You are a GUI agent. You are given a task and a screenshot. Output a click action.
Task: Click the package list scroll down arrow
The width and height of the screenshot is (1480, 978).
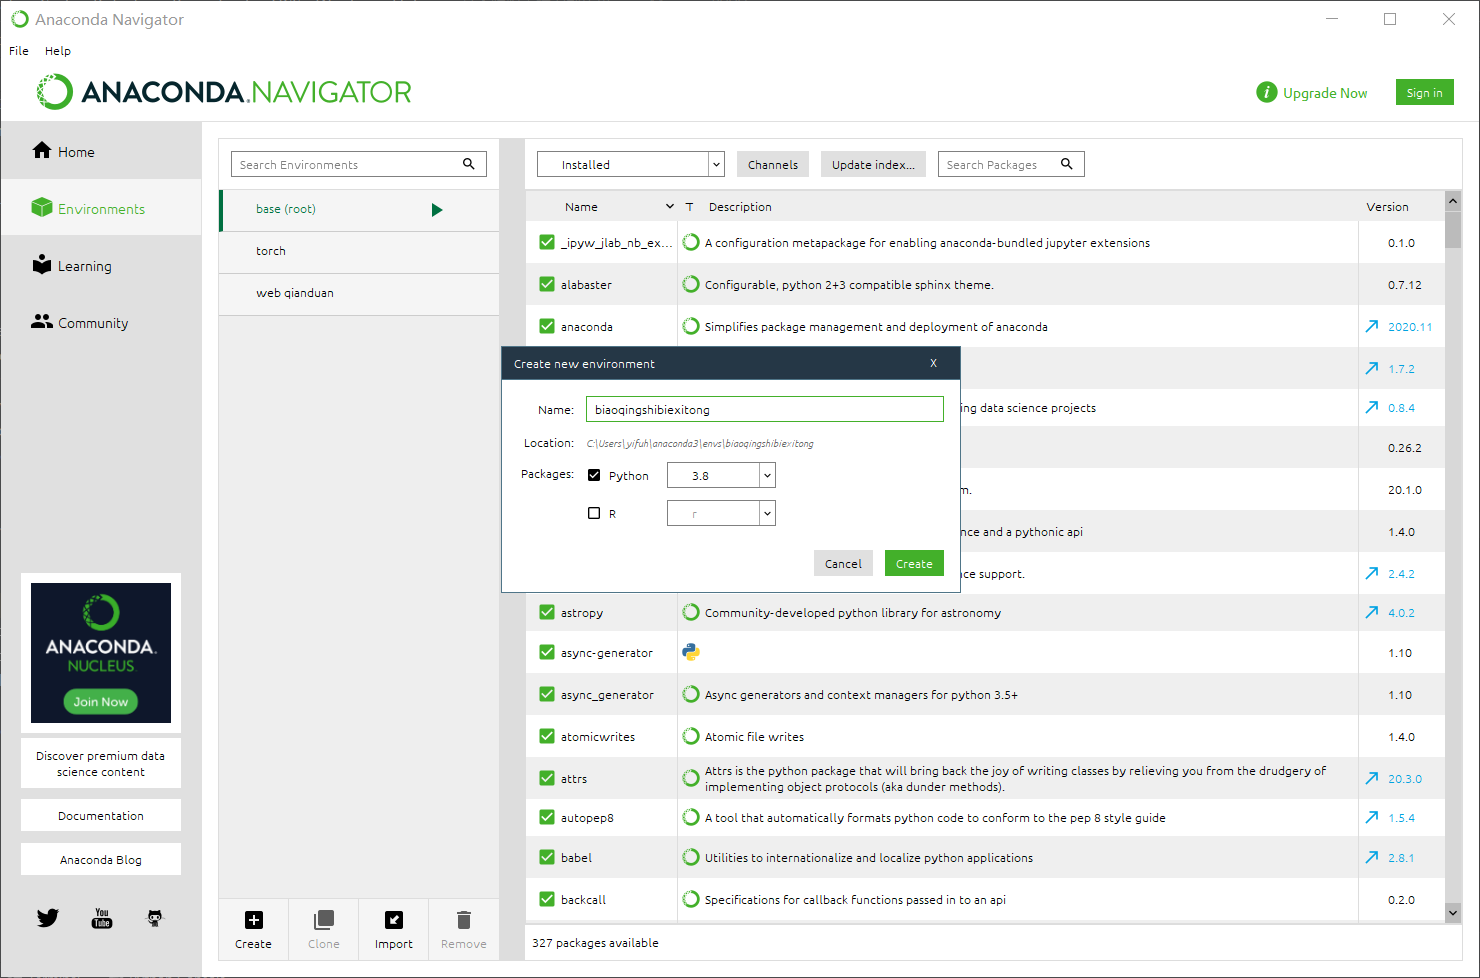click(1453, 912)
